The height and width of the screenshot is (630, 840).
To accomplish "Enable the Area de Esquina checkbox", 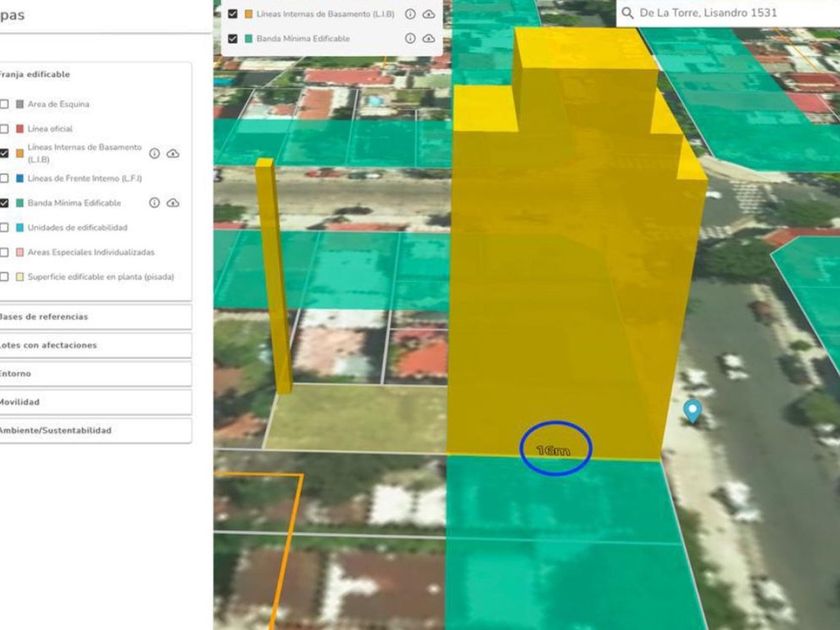I will tap(4, 104).
